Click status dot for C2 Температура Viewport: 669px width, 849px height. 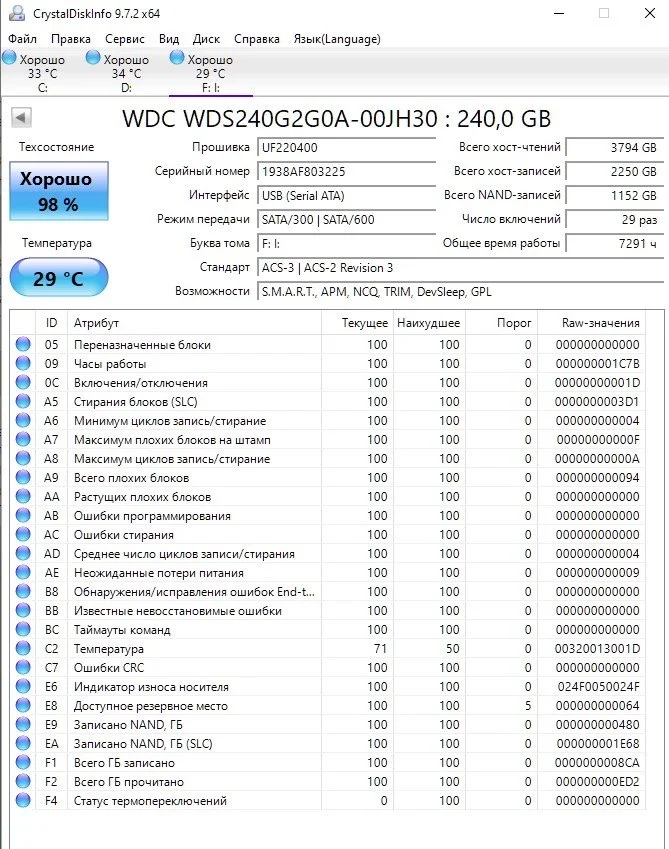coord(23,648)
